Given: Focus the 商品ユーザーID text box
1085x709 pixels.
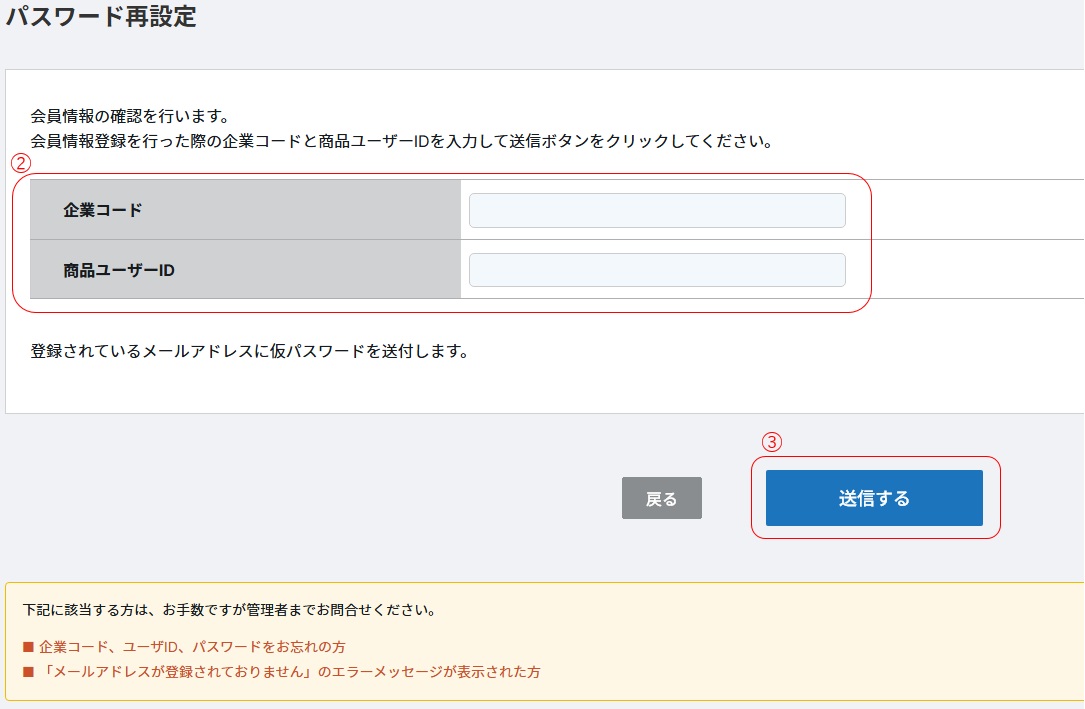Looking at the screenshot, I should pos(657,270).
